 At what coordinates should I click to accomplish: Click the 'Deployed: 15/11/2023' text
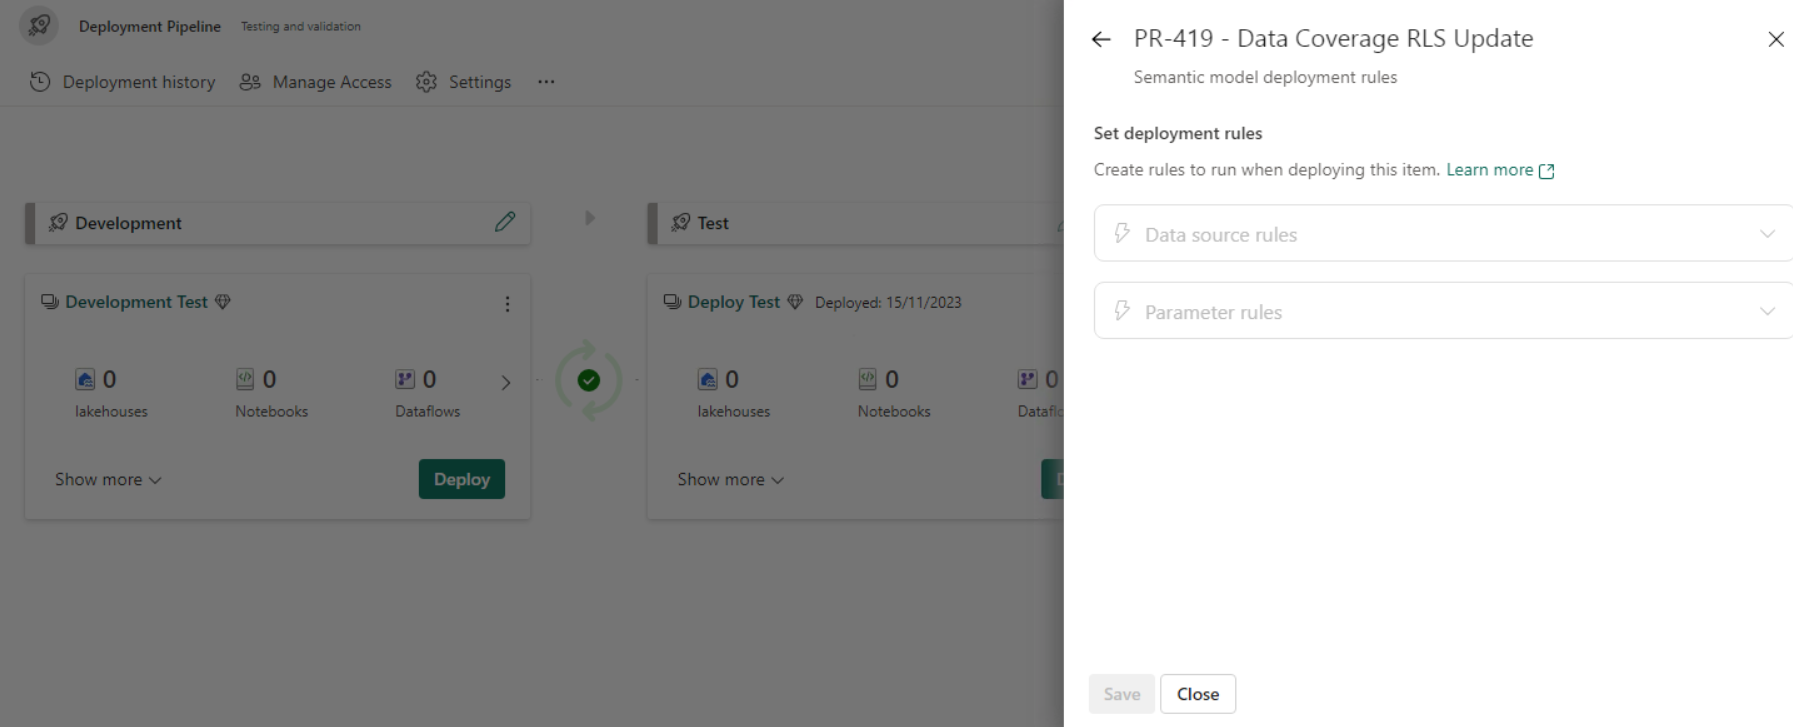tap(888, 303)
